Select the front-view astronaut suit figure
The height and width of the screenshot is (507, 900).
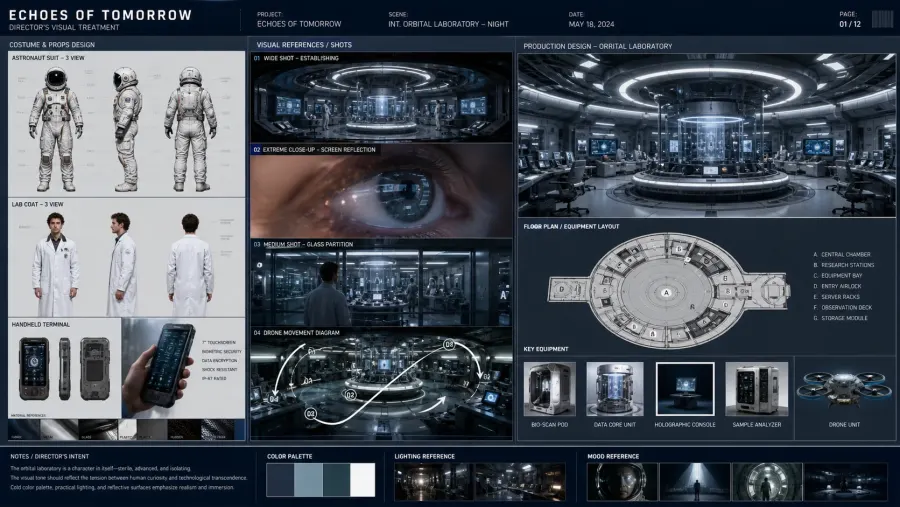(56, 130)
